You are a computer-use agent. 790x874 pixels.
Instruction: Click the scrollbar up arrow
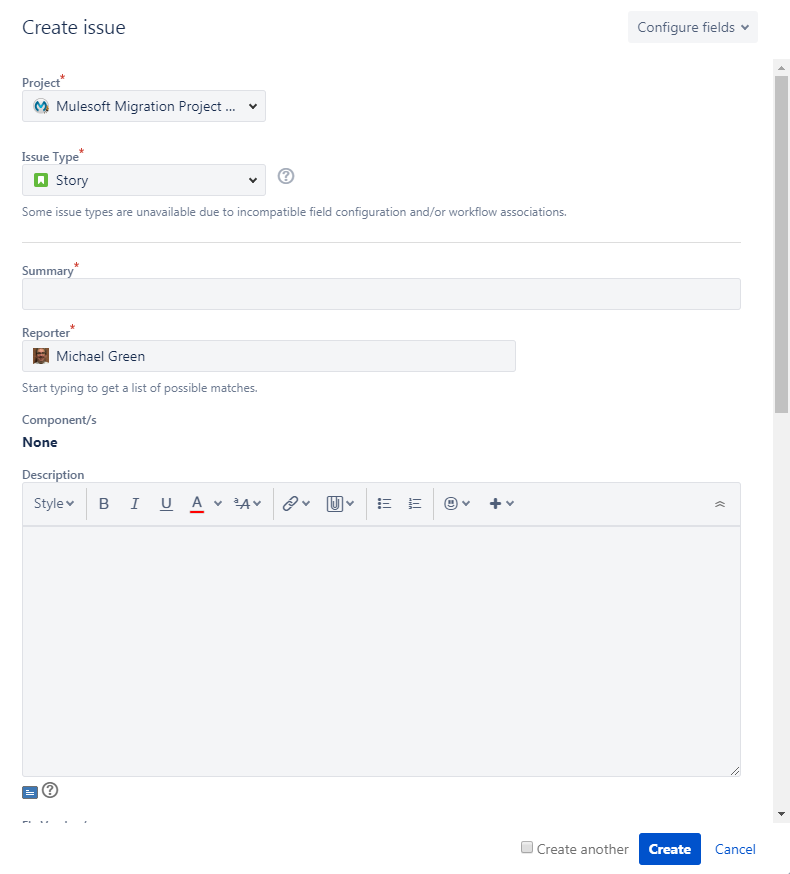click(781, 67)
